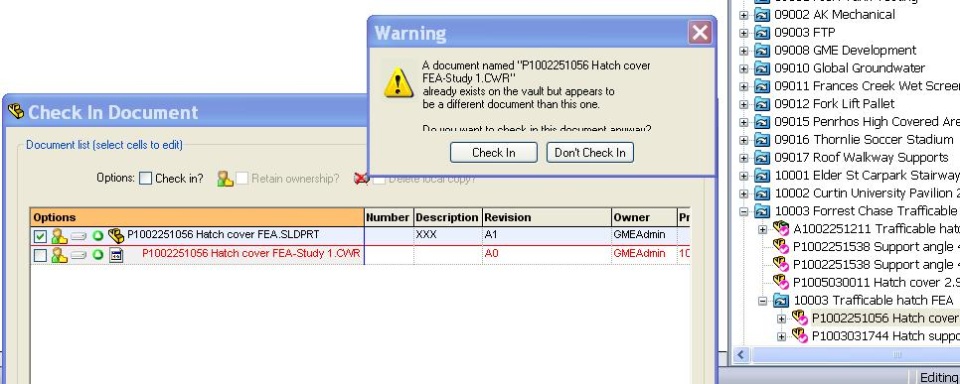Select the 09003 FTP tree item
The width and height of the screenshot is (960, 384).
pyautogui.click(x=804, y=32)
